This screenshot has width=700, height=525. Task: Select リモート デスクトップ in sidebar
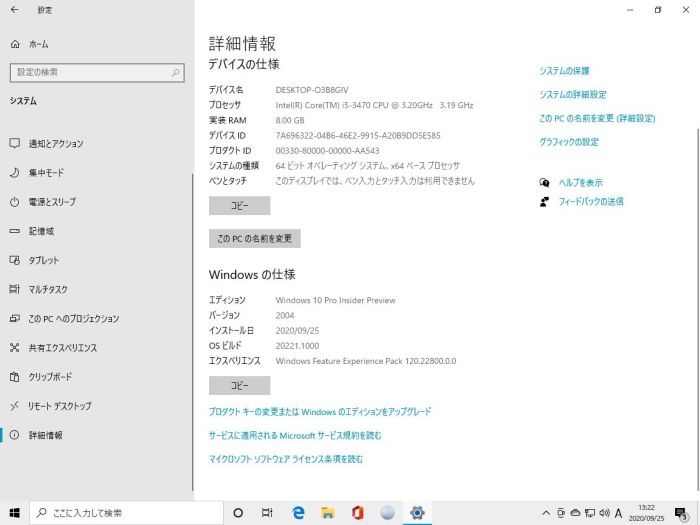pyautogui.click(x=59, y=406)
